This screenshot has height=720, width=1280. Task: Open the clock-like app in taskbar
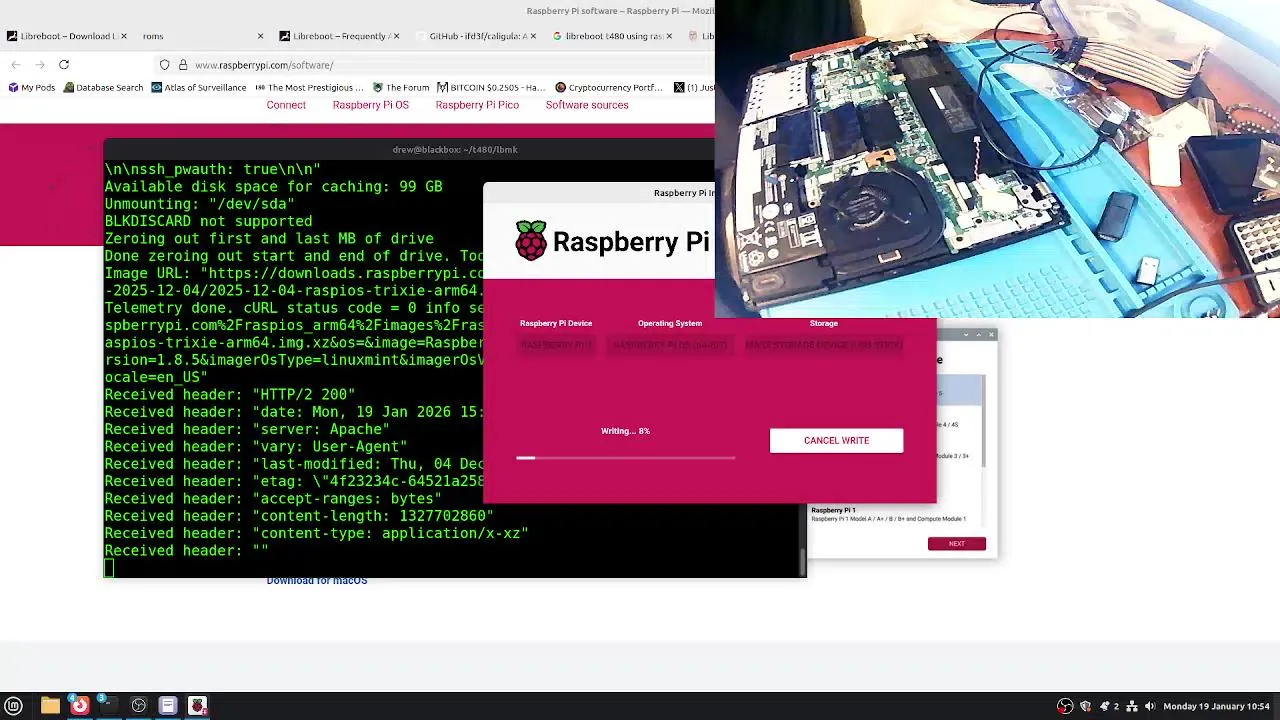point(139,706)
